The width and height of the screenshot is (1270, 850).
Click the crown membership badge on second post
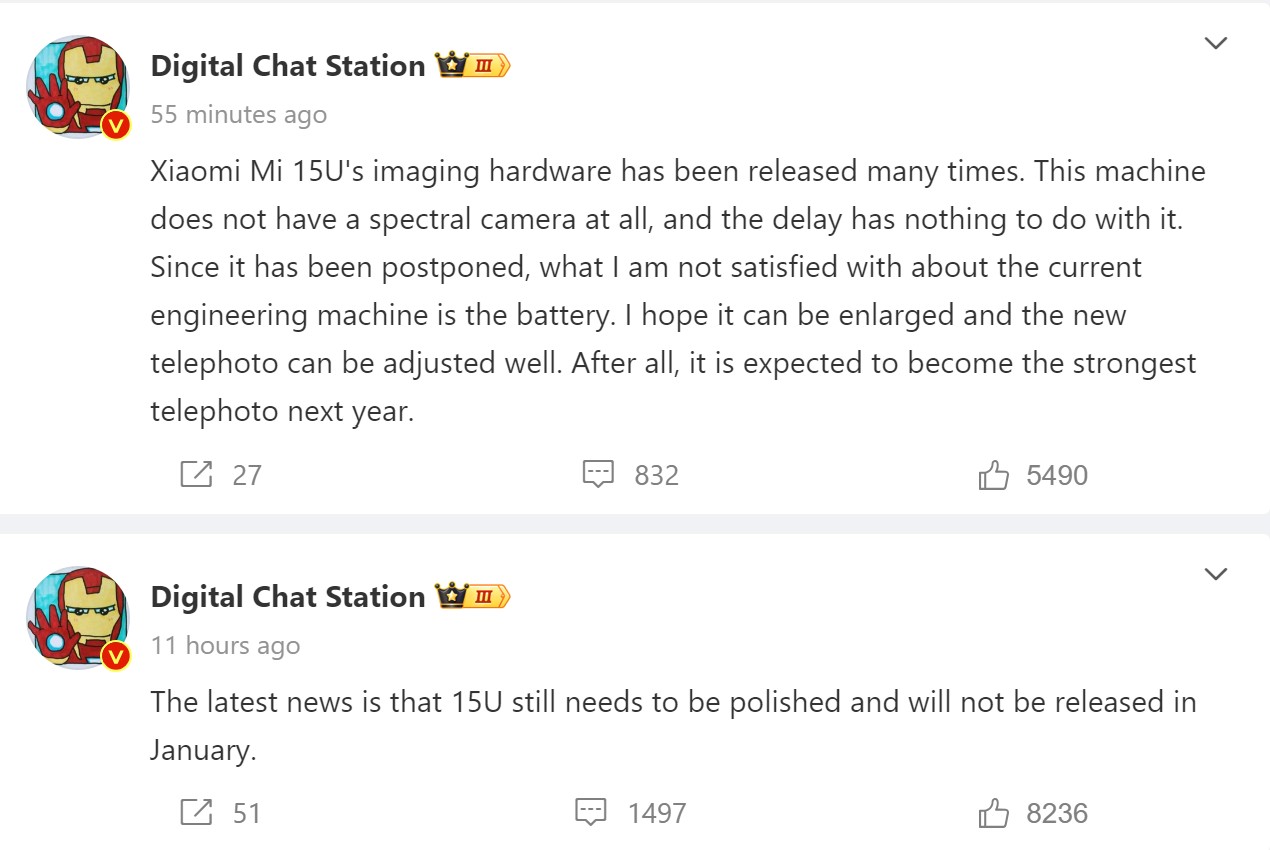[x=473, y=597]
